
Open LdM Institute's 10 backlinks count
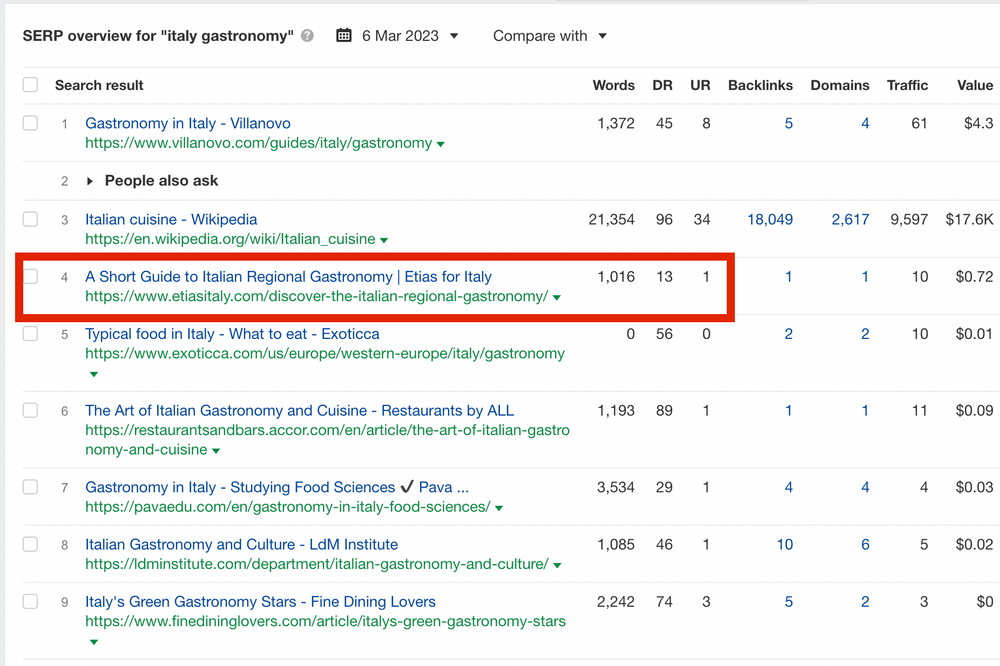784,544
